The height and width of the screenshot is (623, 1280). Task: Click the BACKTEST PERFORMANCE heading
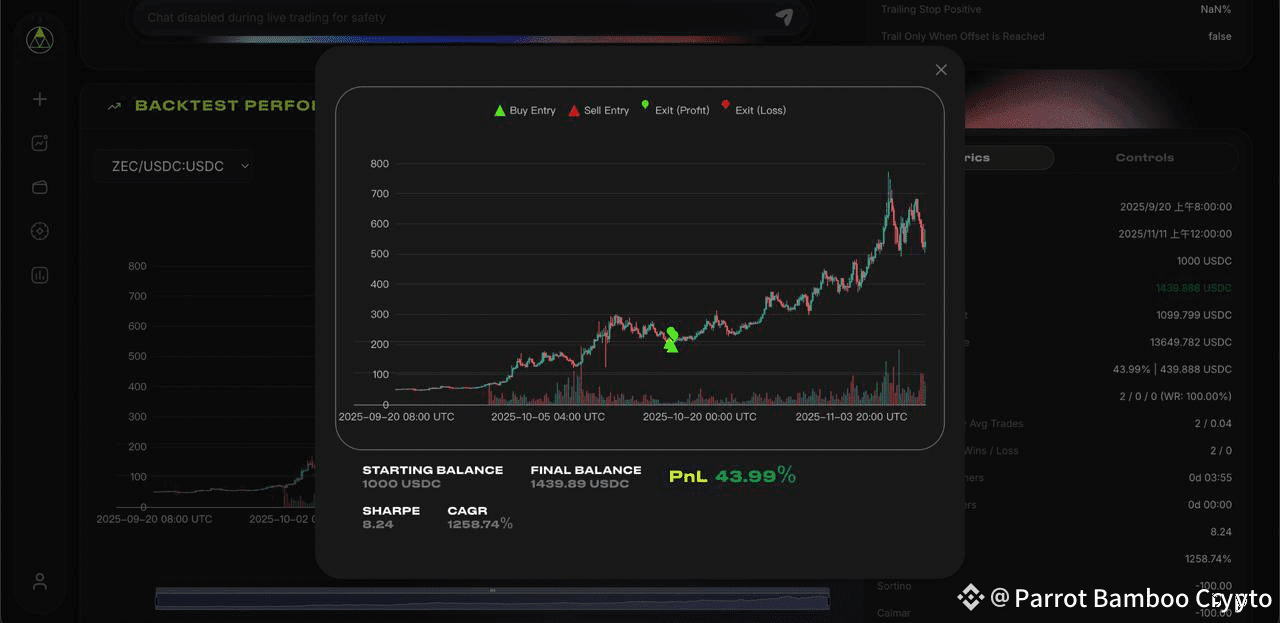tap(225, 104)
